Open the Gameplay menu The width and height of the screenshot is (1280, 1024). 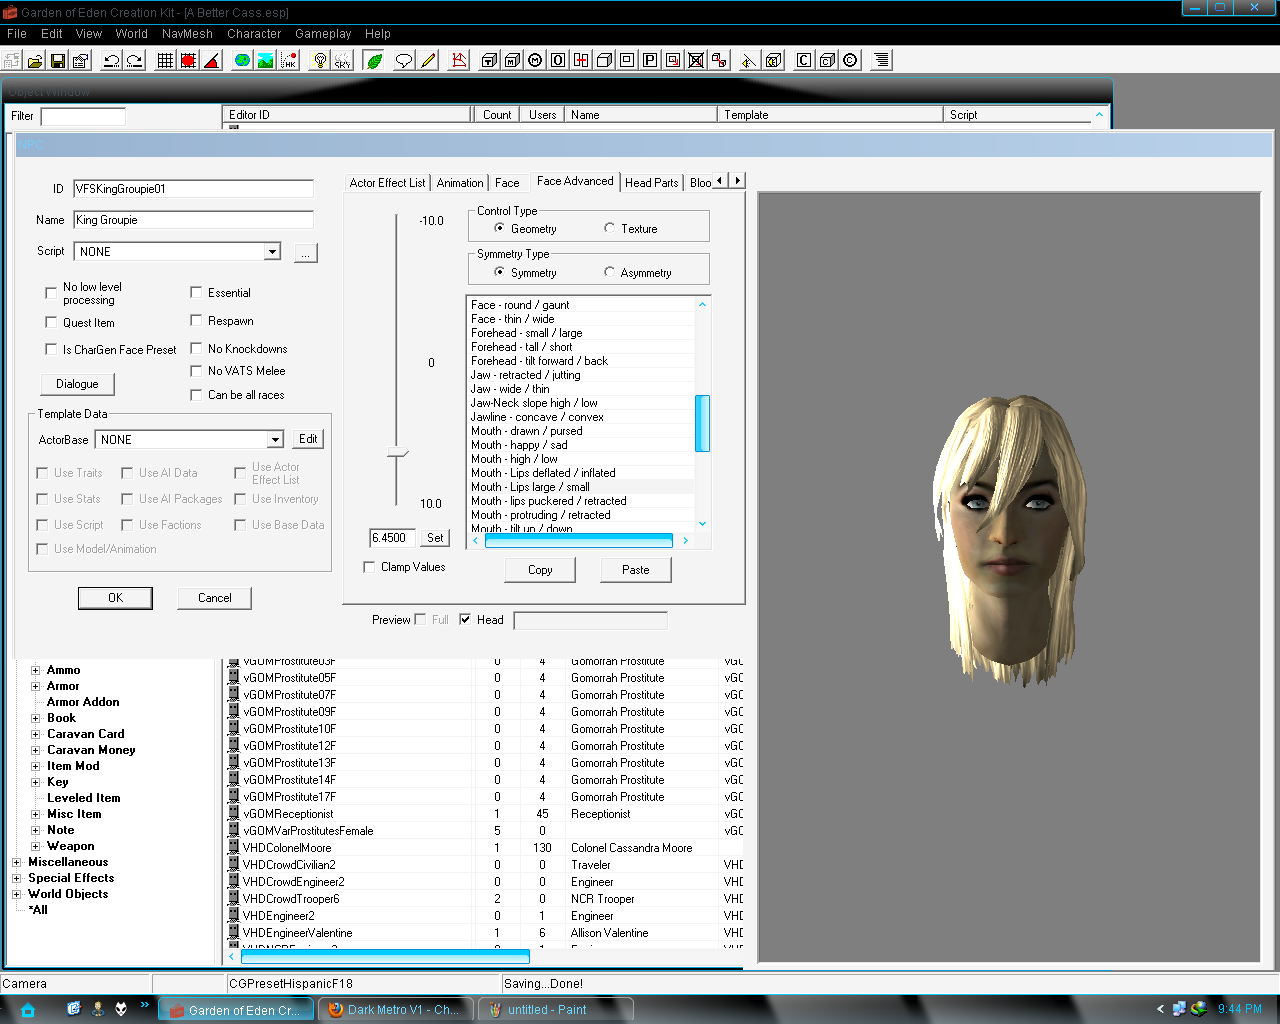click(x=323, y=34)
